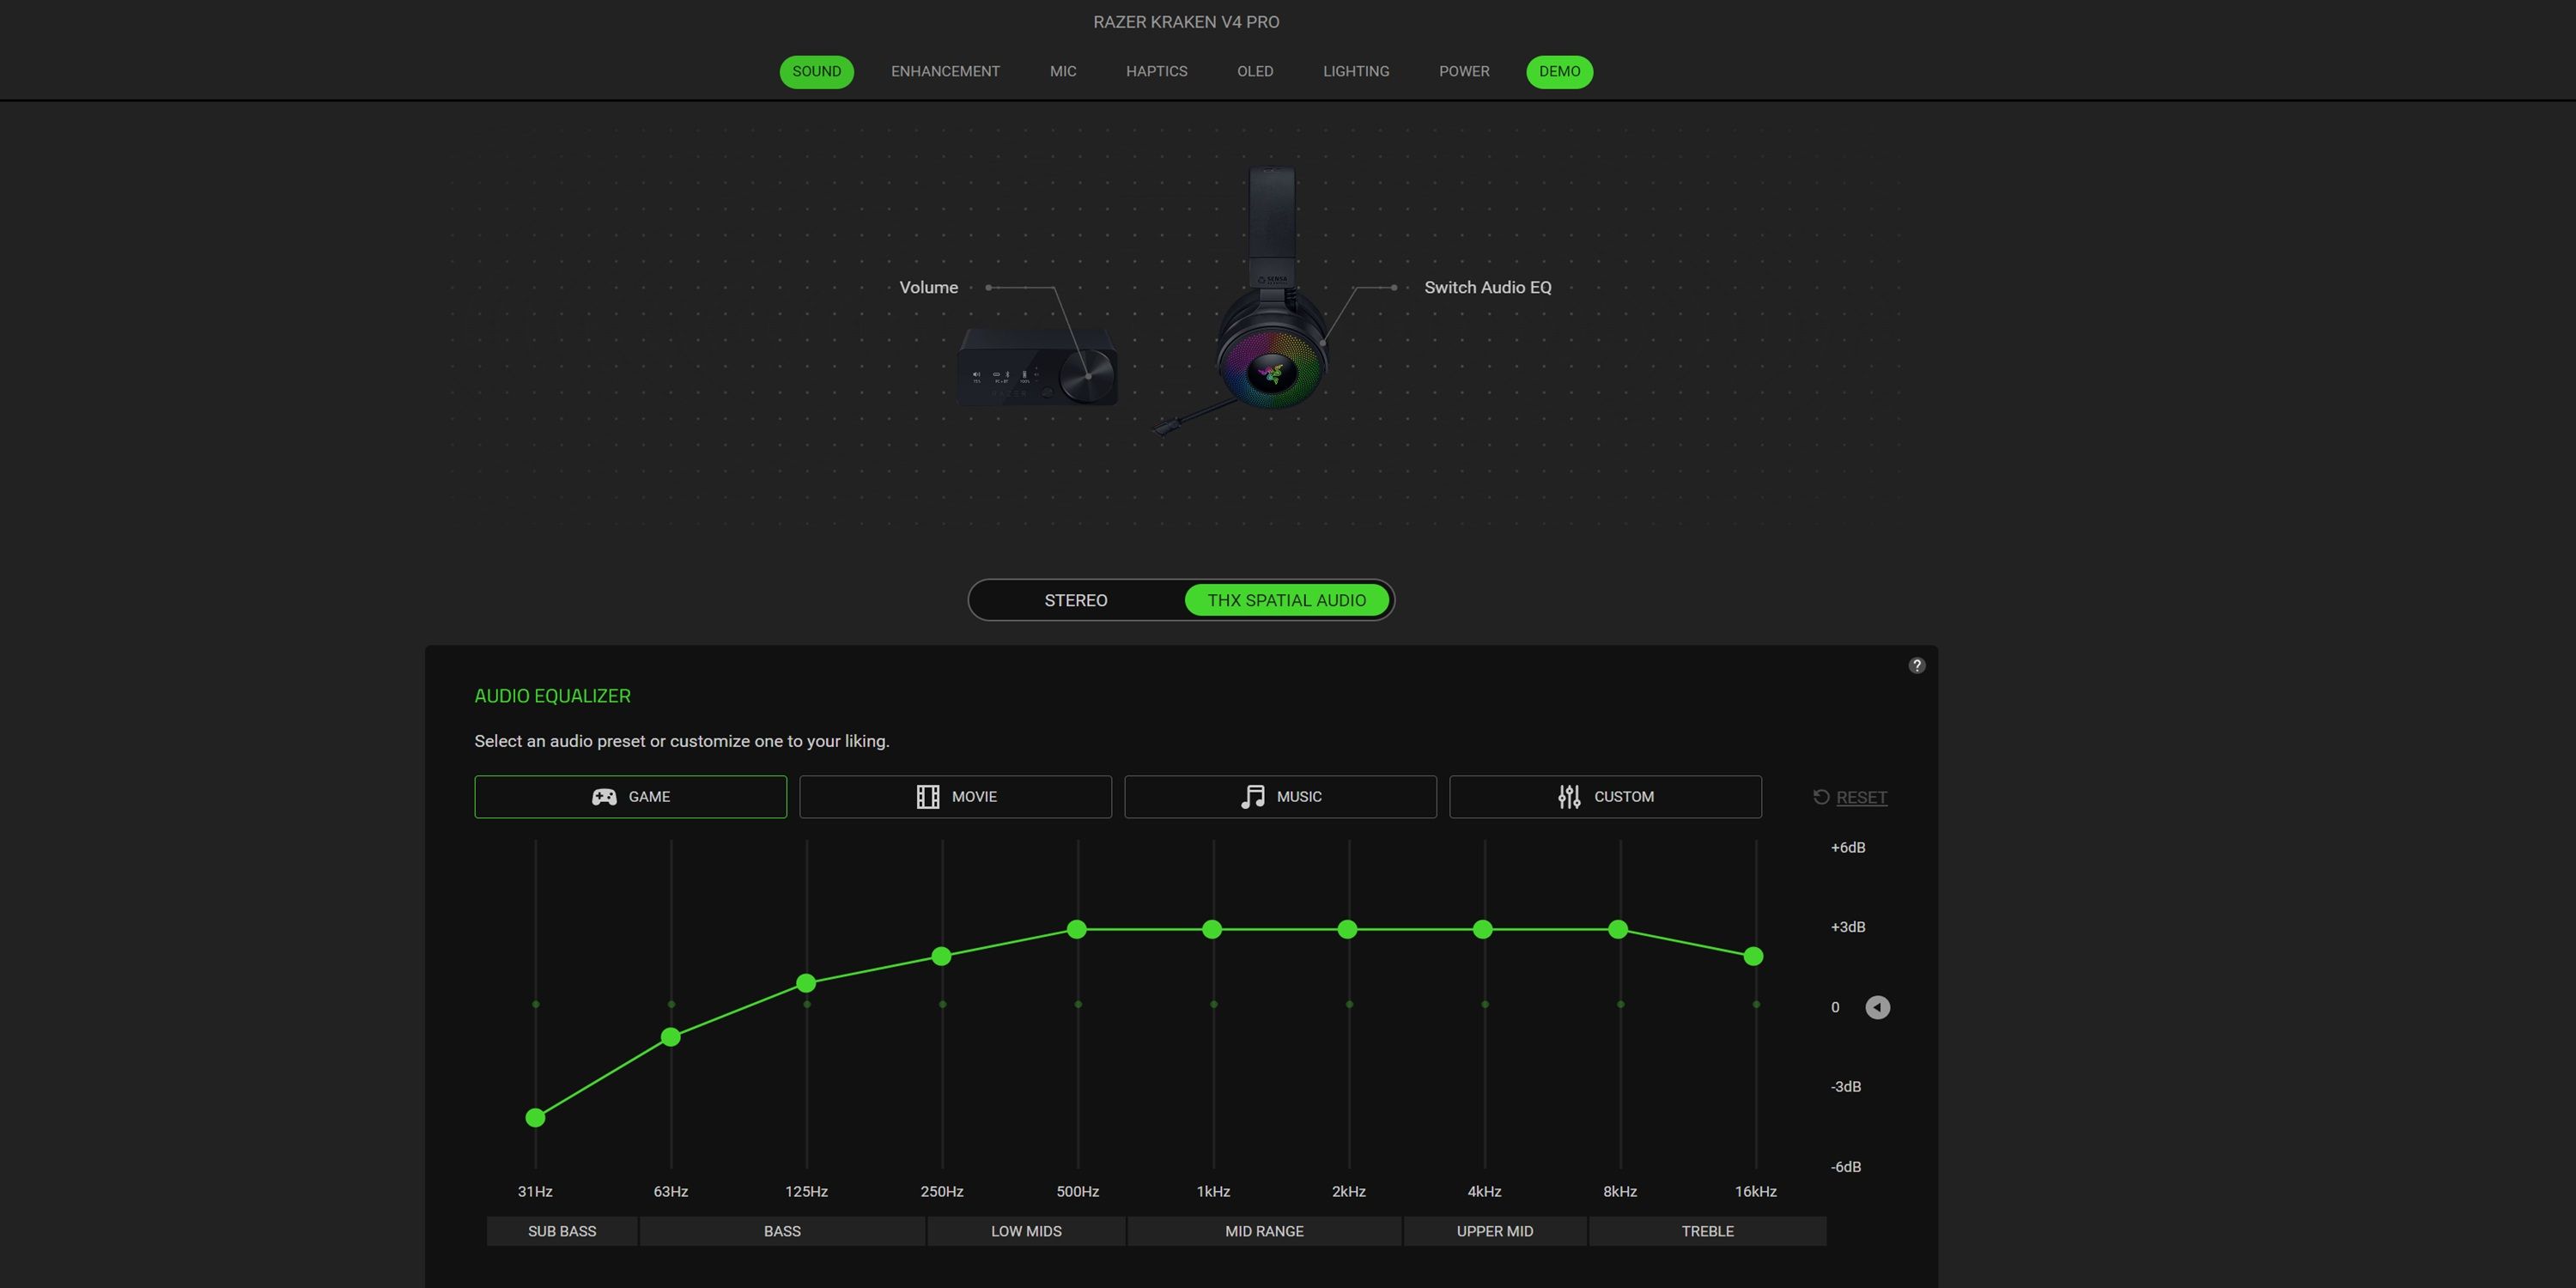2576x1288 pixels.
Task: Go to the HAPTICS tab
Action: (1156, 72)
